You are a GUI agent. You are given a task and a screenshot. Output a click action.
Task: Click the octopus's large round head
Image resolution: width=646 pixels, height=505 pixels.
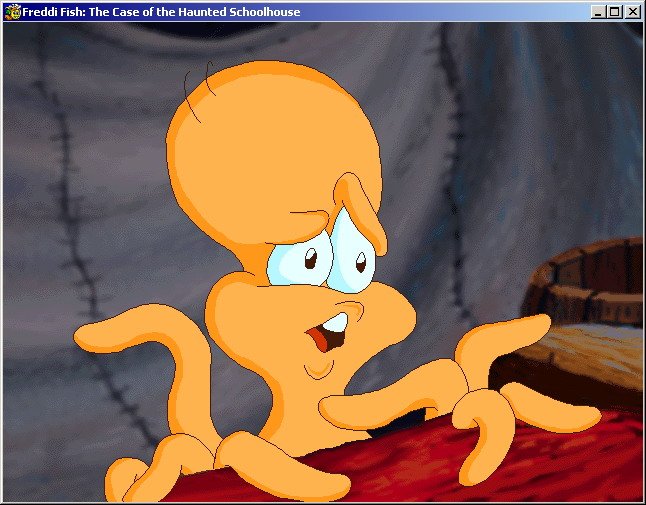tap(274, 157)
